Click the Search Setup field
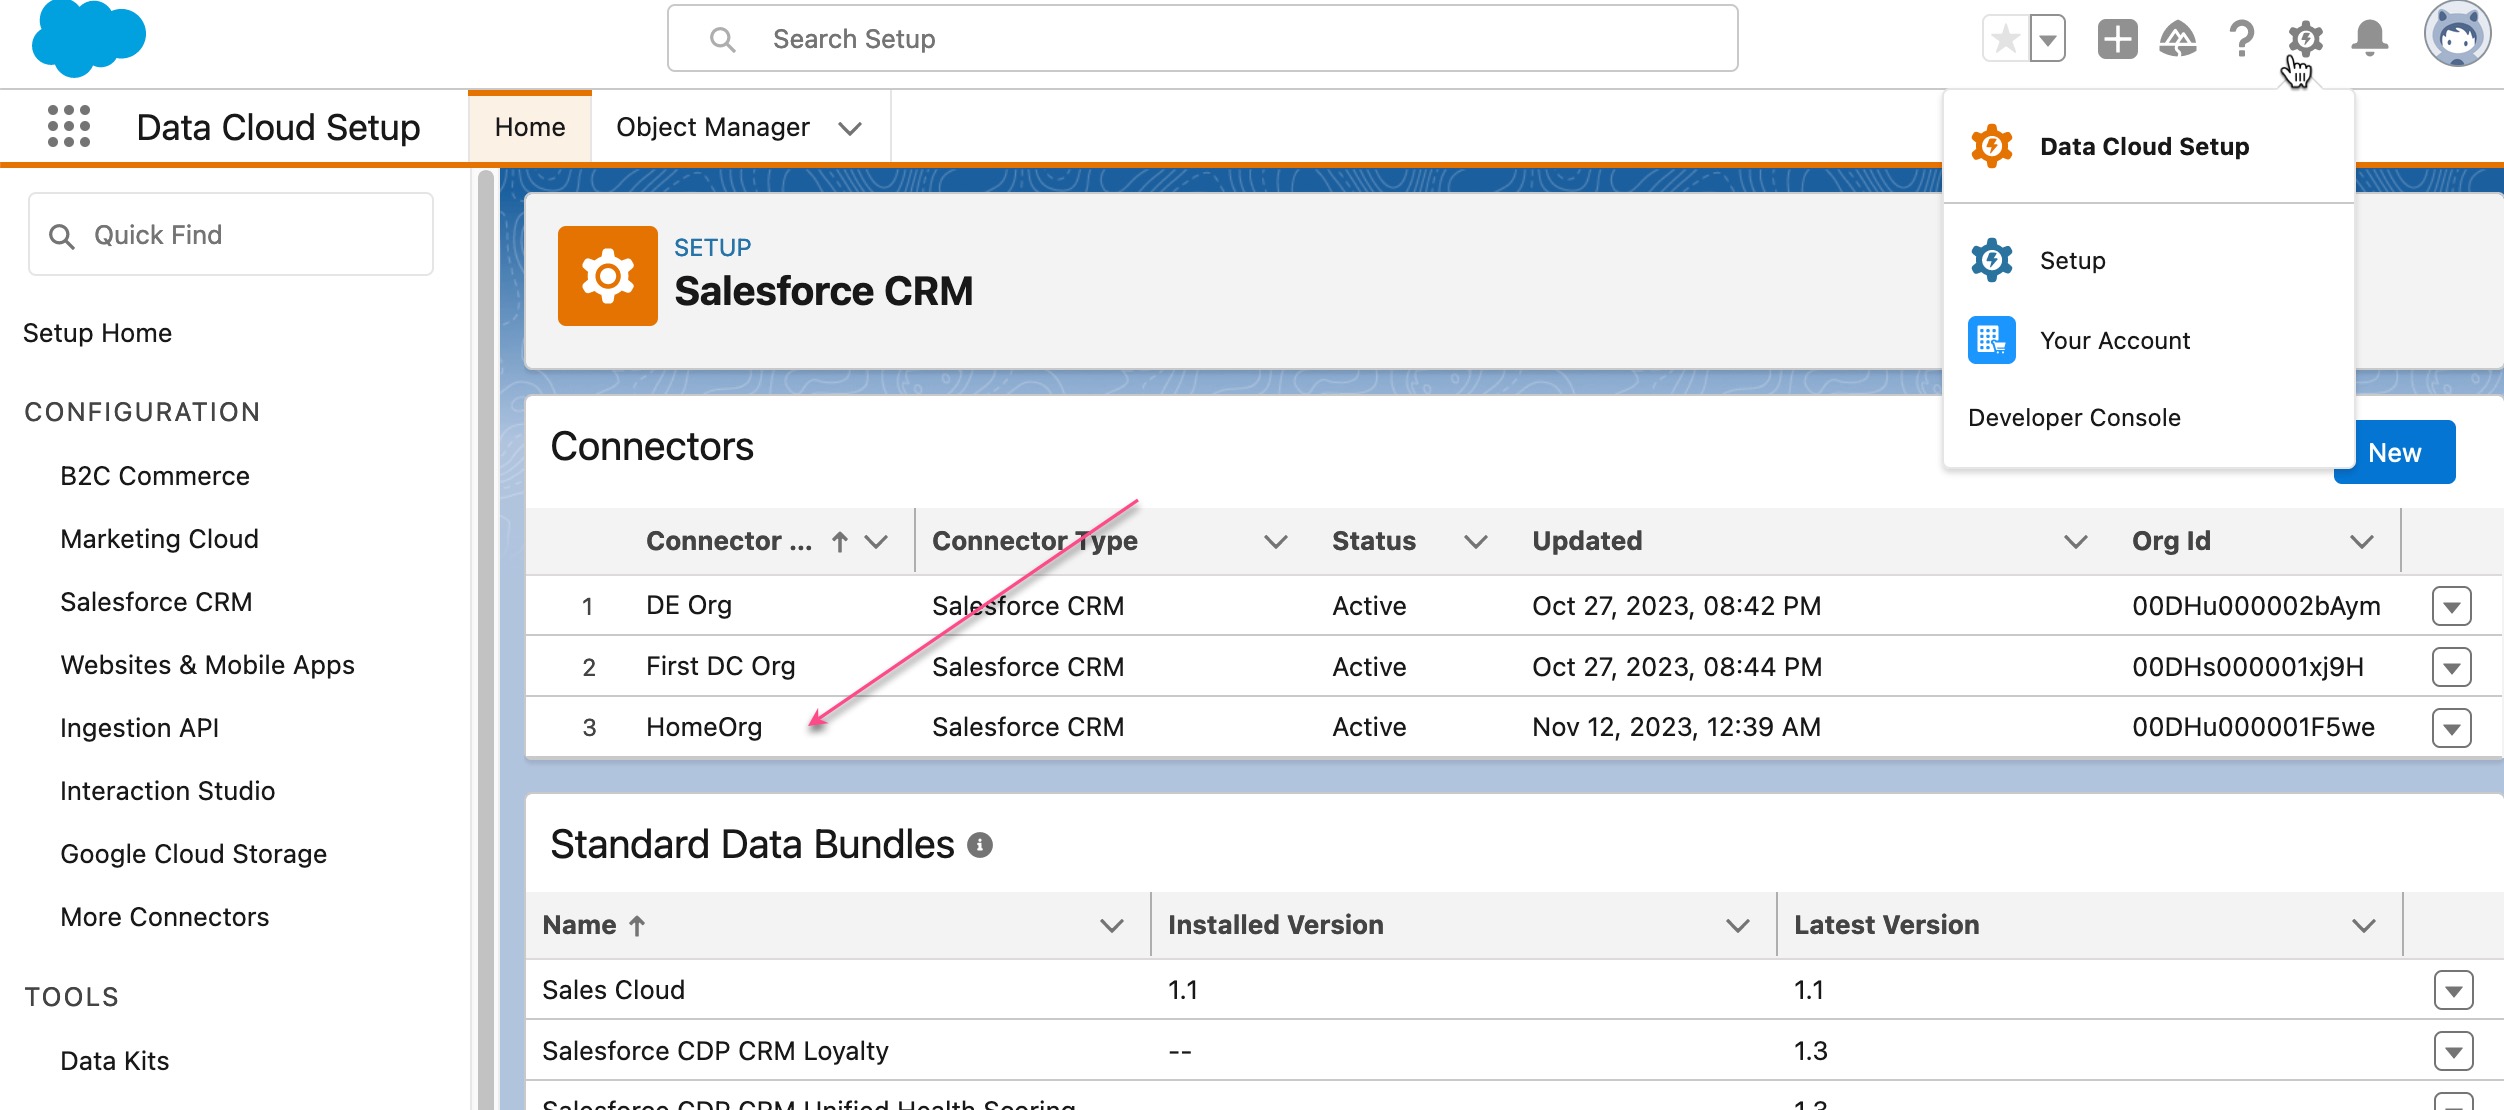This screenshot has height=1110, width=2504. (x=1202, y=39)
